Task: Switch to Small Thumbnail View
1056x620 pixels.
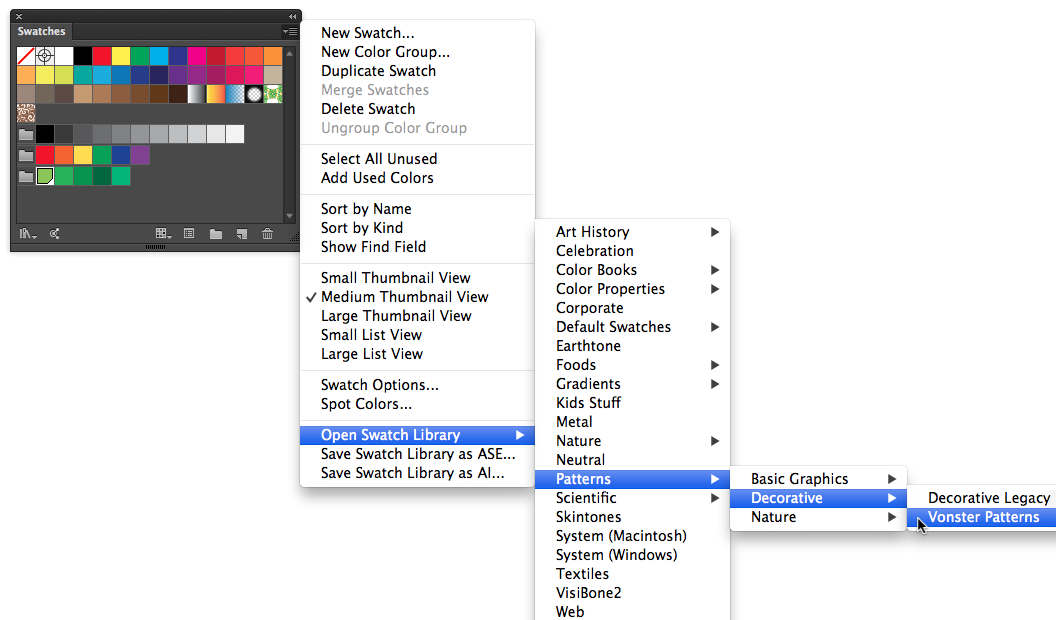Action: coord(381,277)
